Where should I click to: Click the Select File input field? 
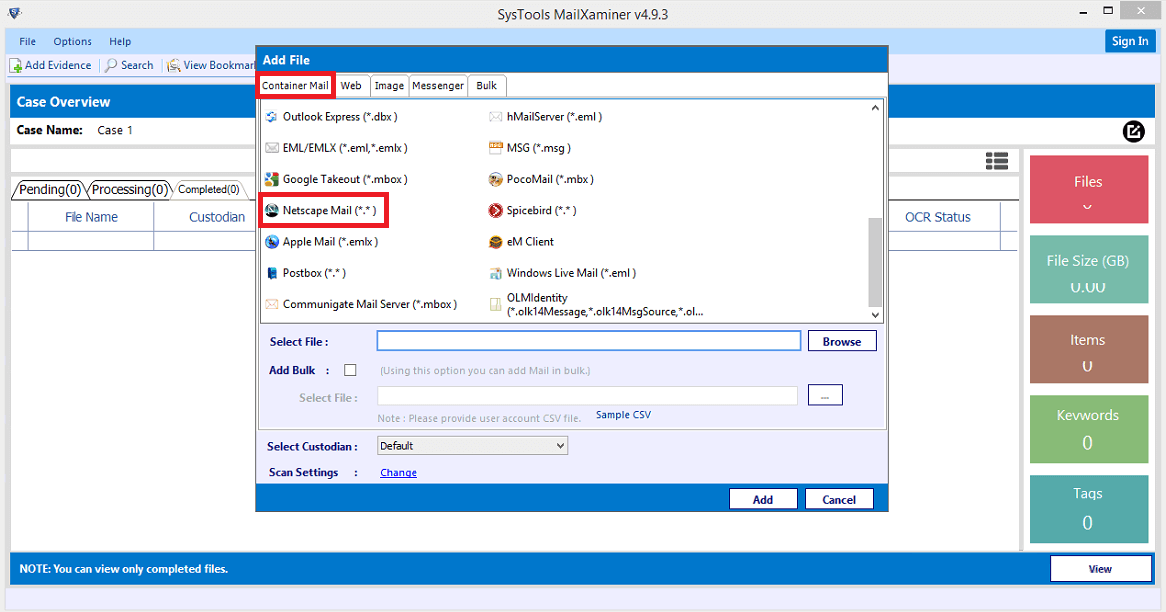coord(588,341)
